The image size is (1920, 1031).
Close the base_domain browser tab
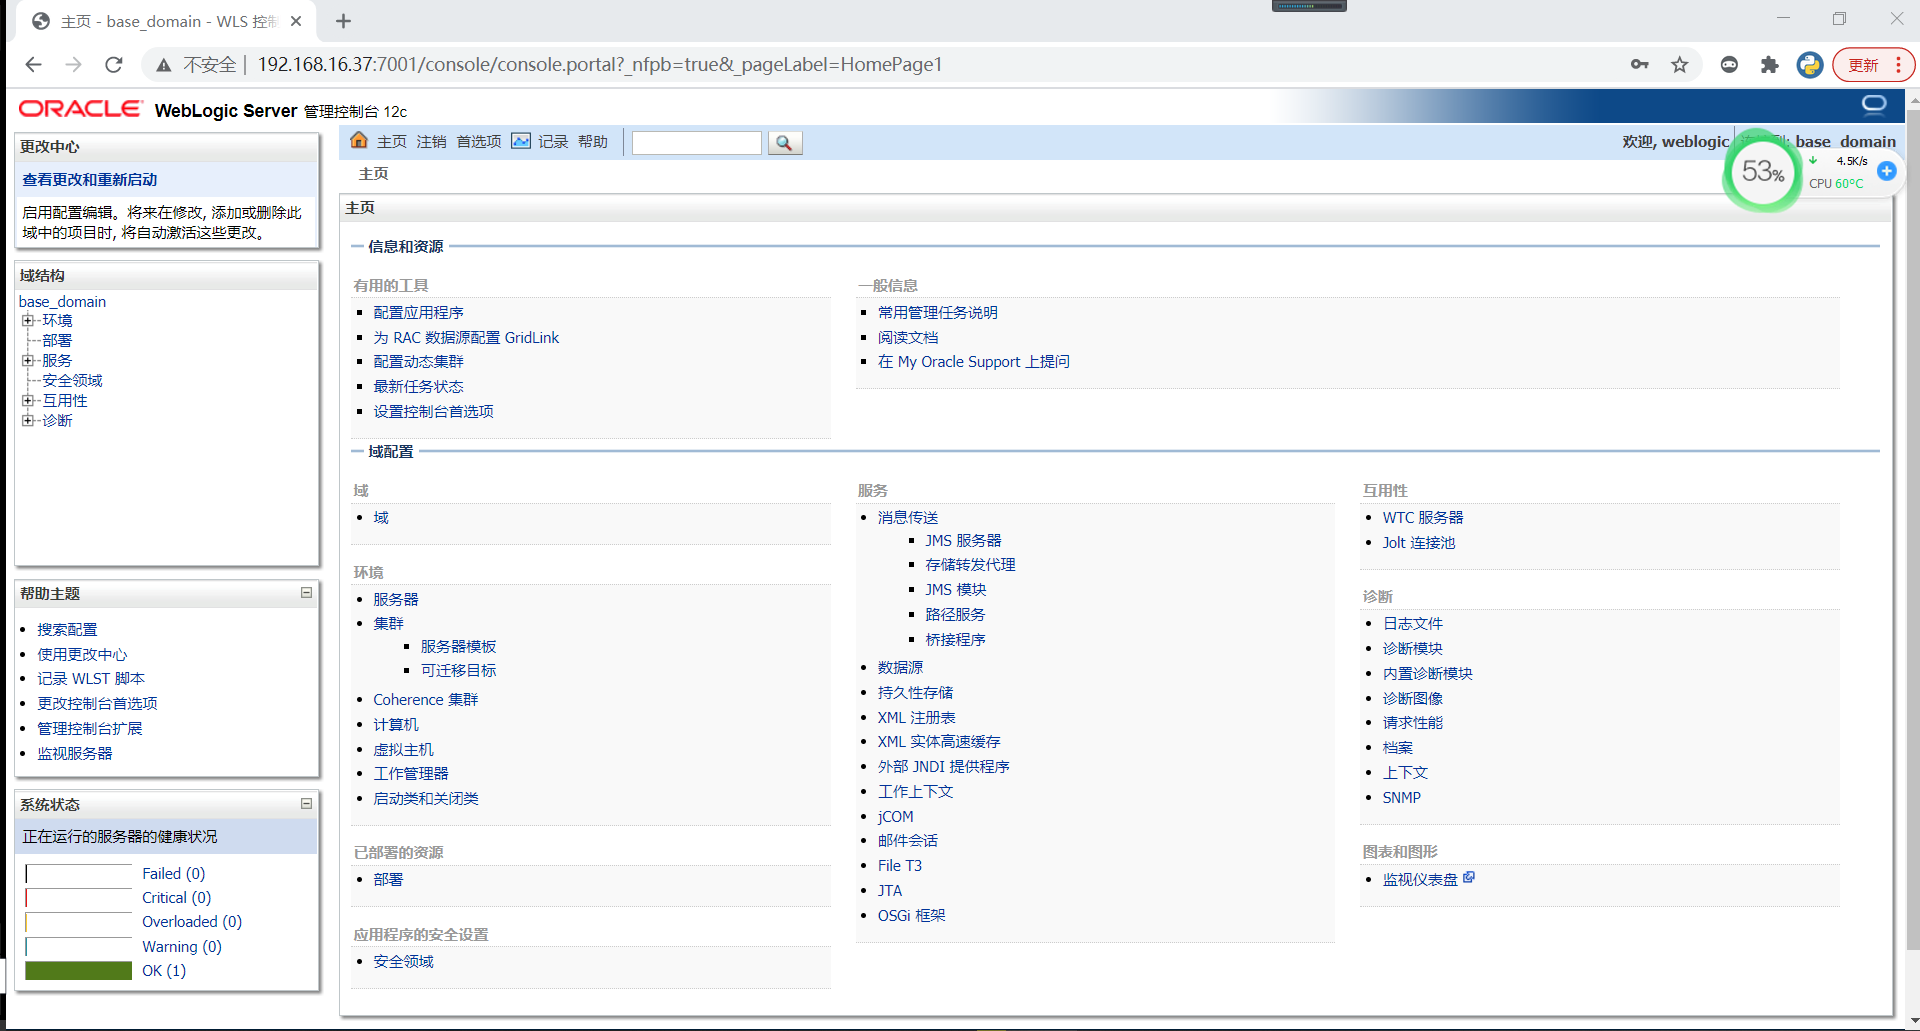[x=296, y=21]
